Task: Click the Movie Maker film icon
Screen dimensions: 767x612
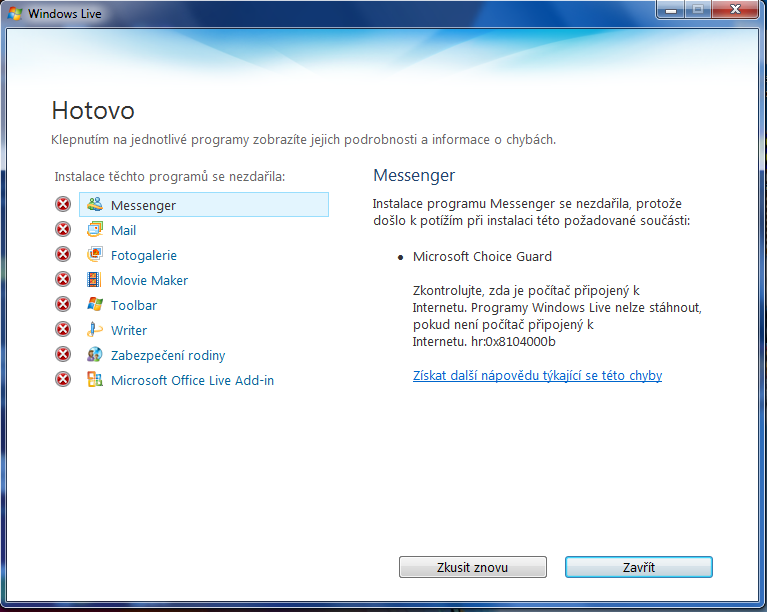Action: click(x=95, y=280)
